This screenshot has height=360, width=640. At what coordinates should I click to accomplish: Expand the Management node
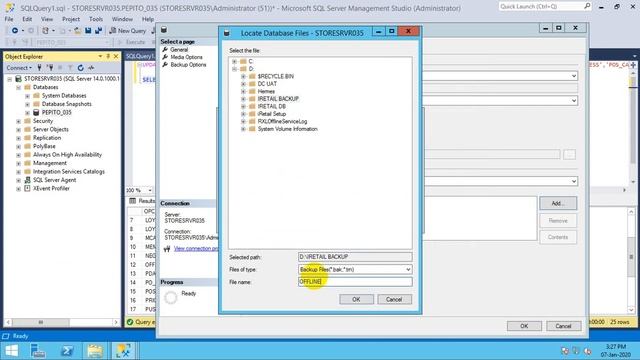click(18, 163)
